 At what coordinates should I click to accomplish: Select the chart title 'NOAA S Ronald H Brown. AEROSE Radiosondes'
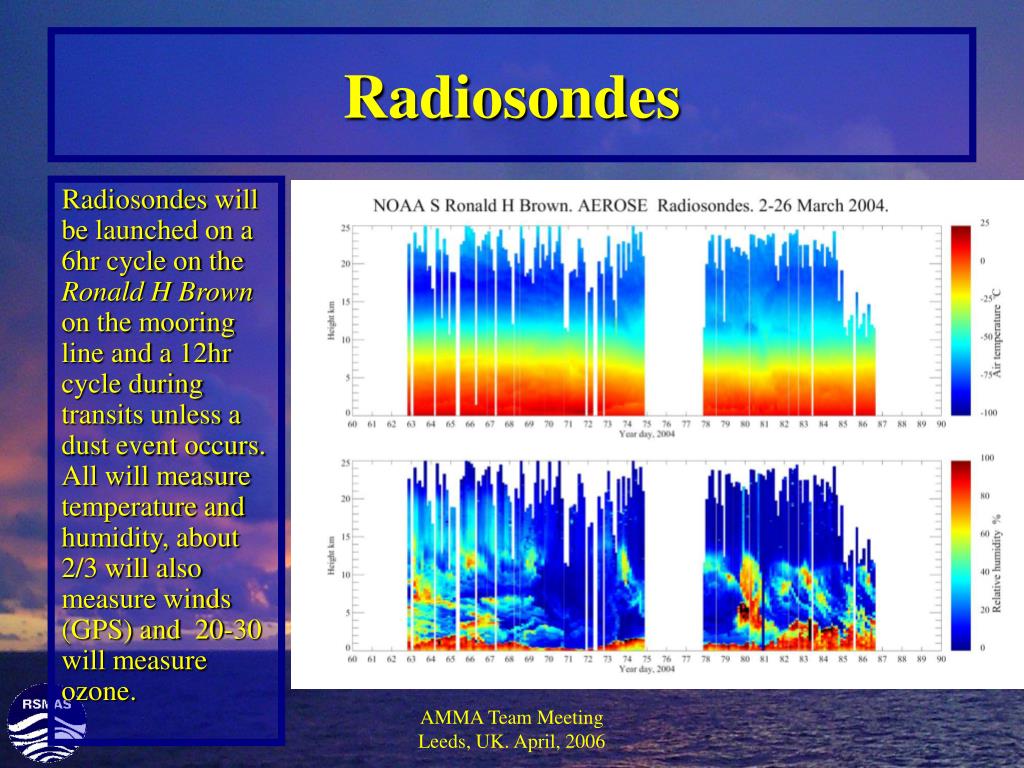click(630, 206)
